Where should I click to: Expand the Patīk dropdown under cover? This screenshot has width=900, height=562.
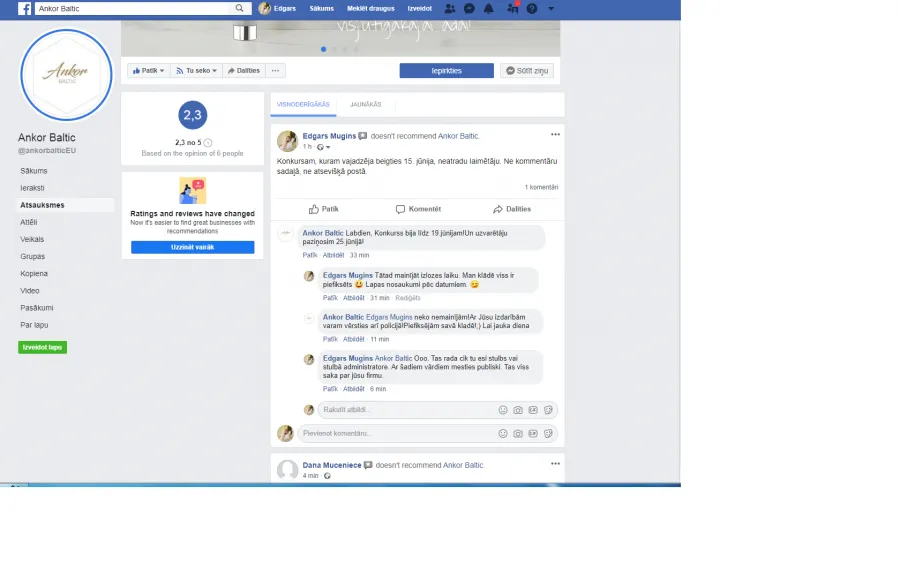(x=149, y=71)
